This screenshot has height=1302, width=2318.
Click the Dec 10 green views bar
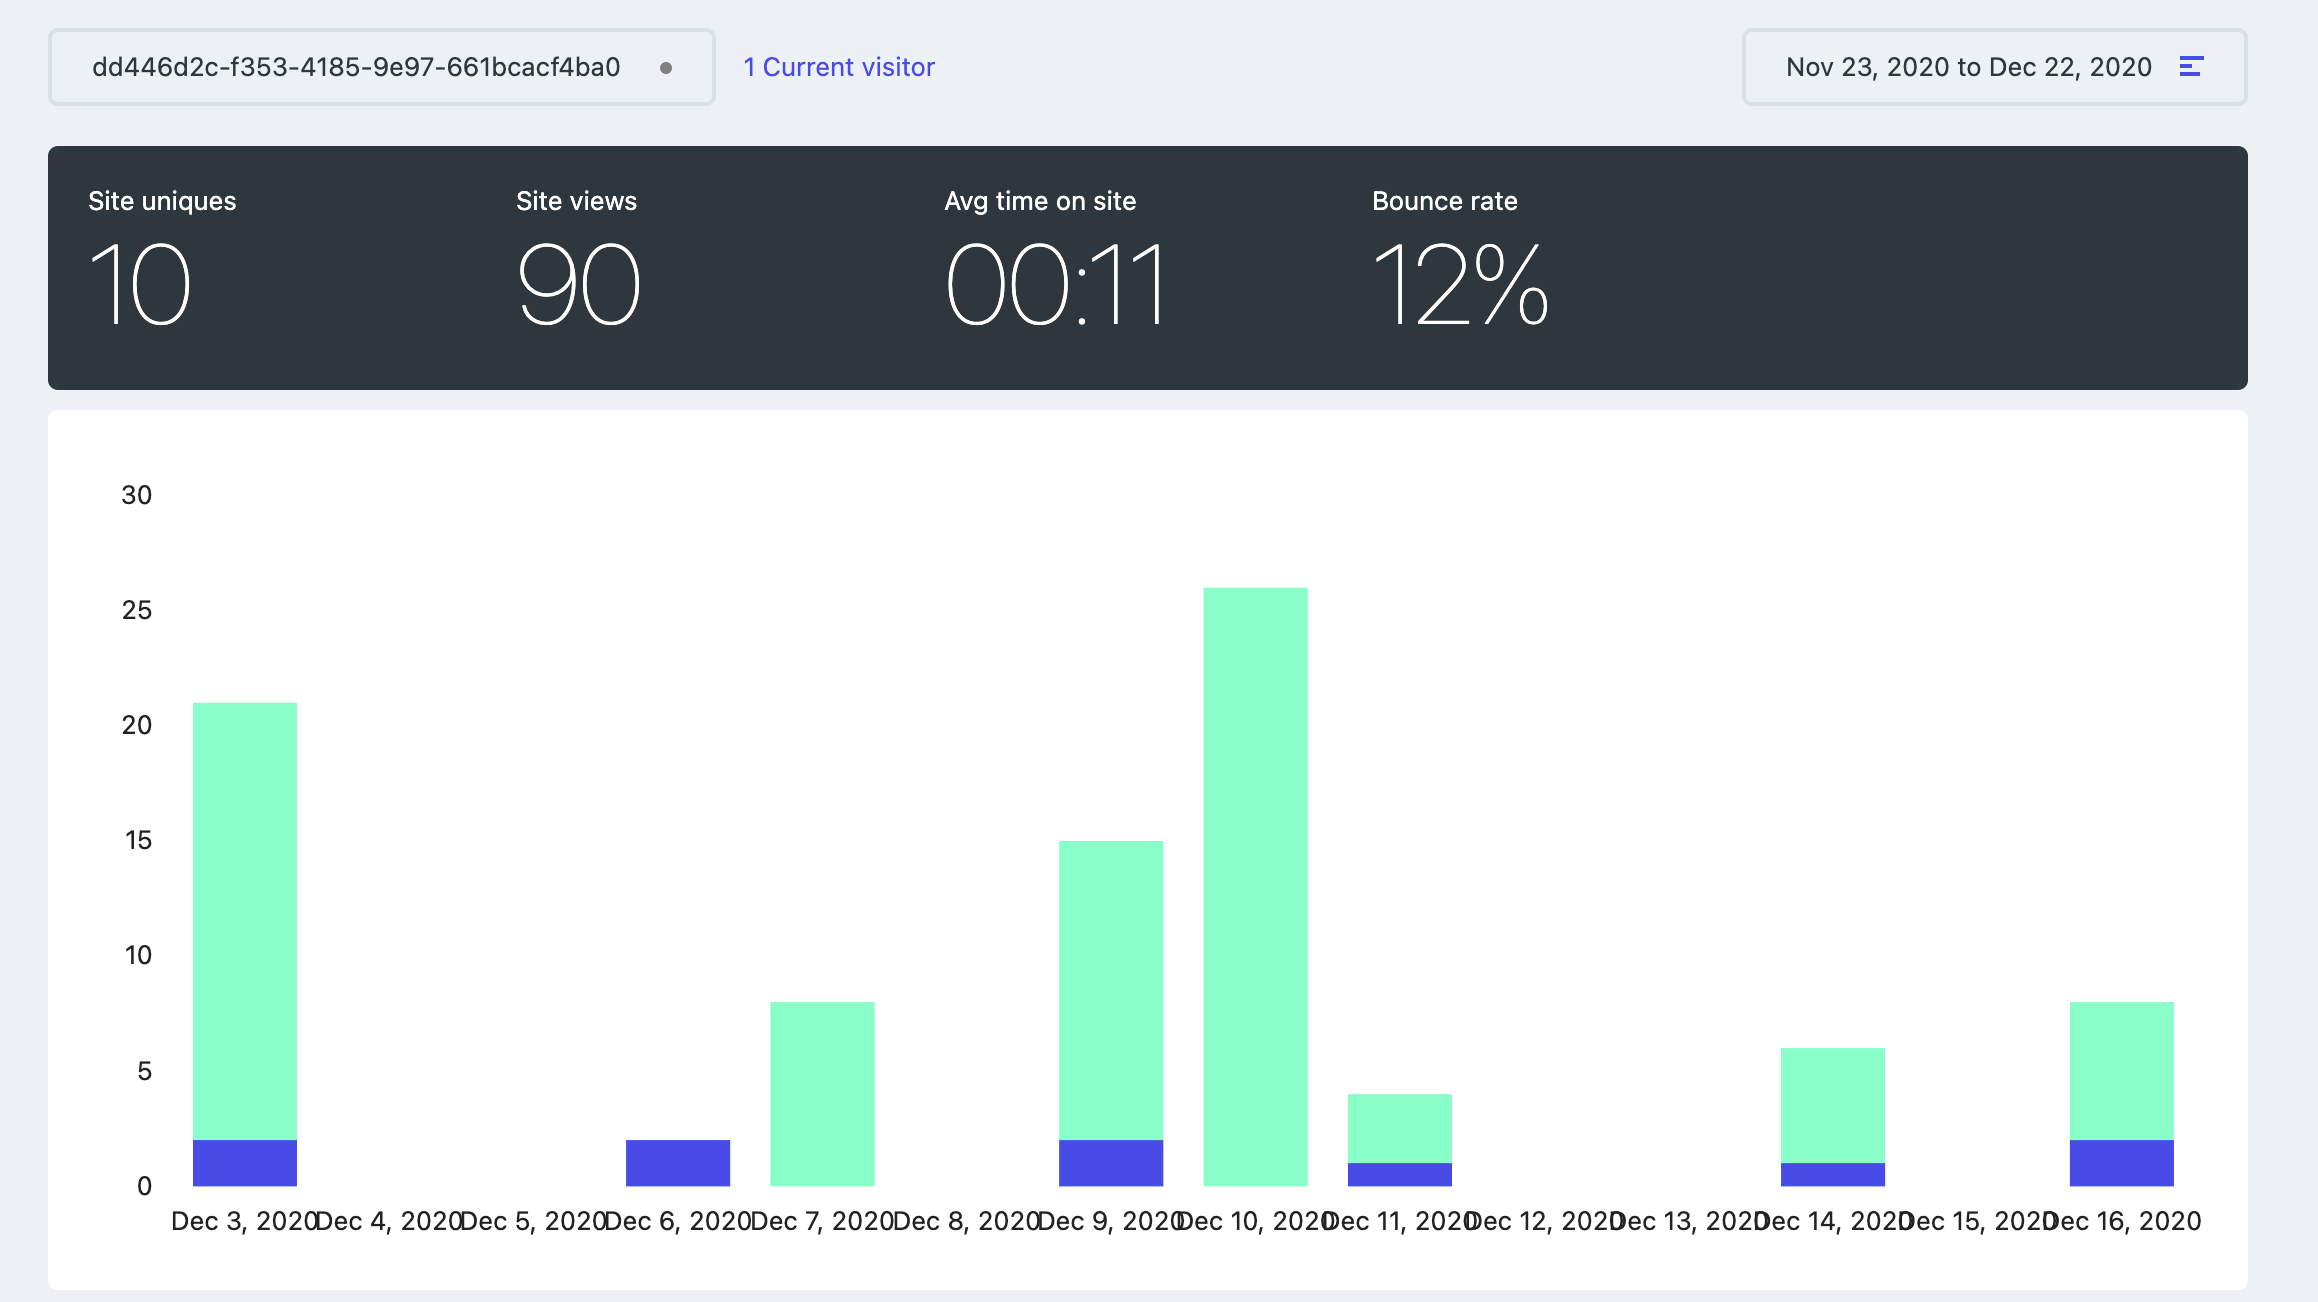pos(1255,885)
